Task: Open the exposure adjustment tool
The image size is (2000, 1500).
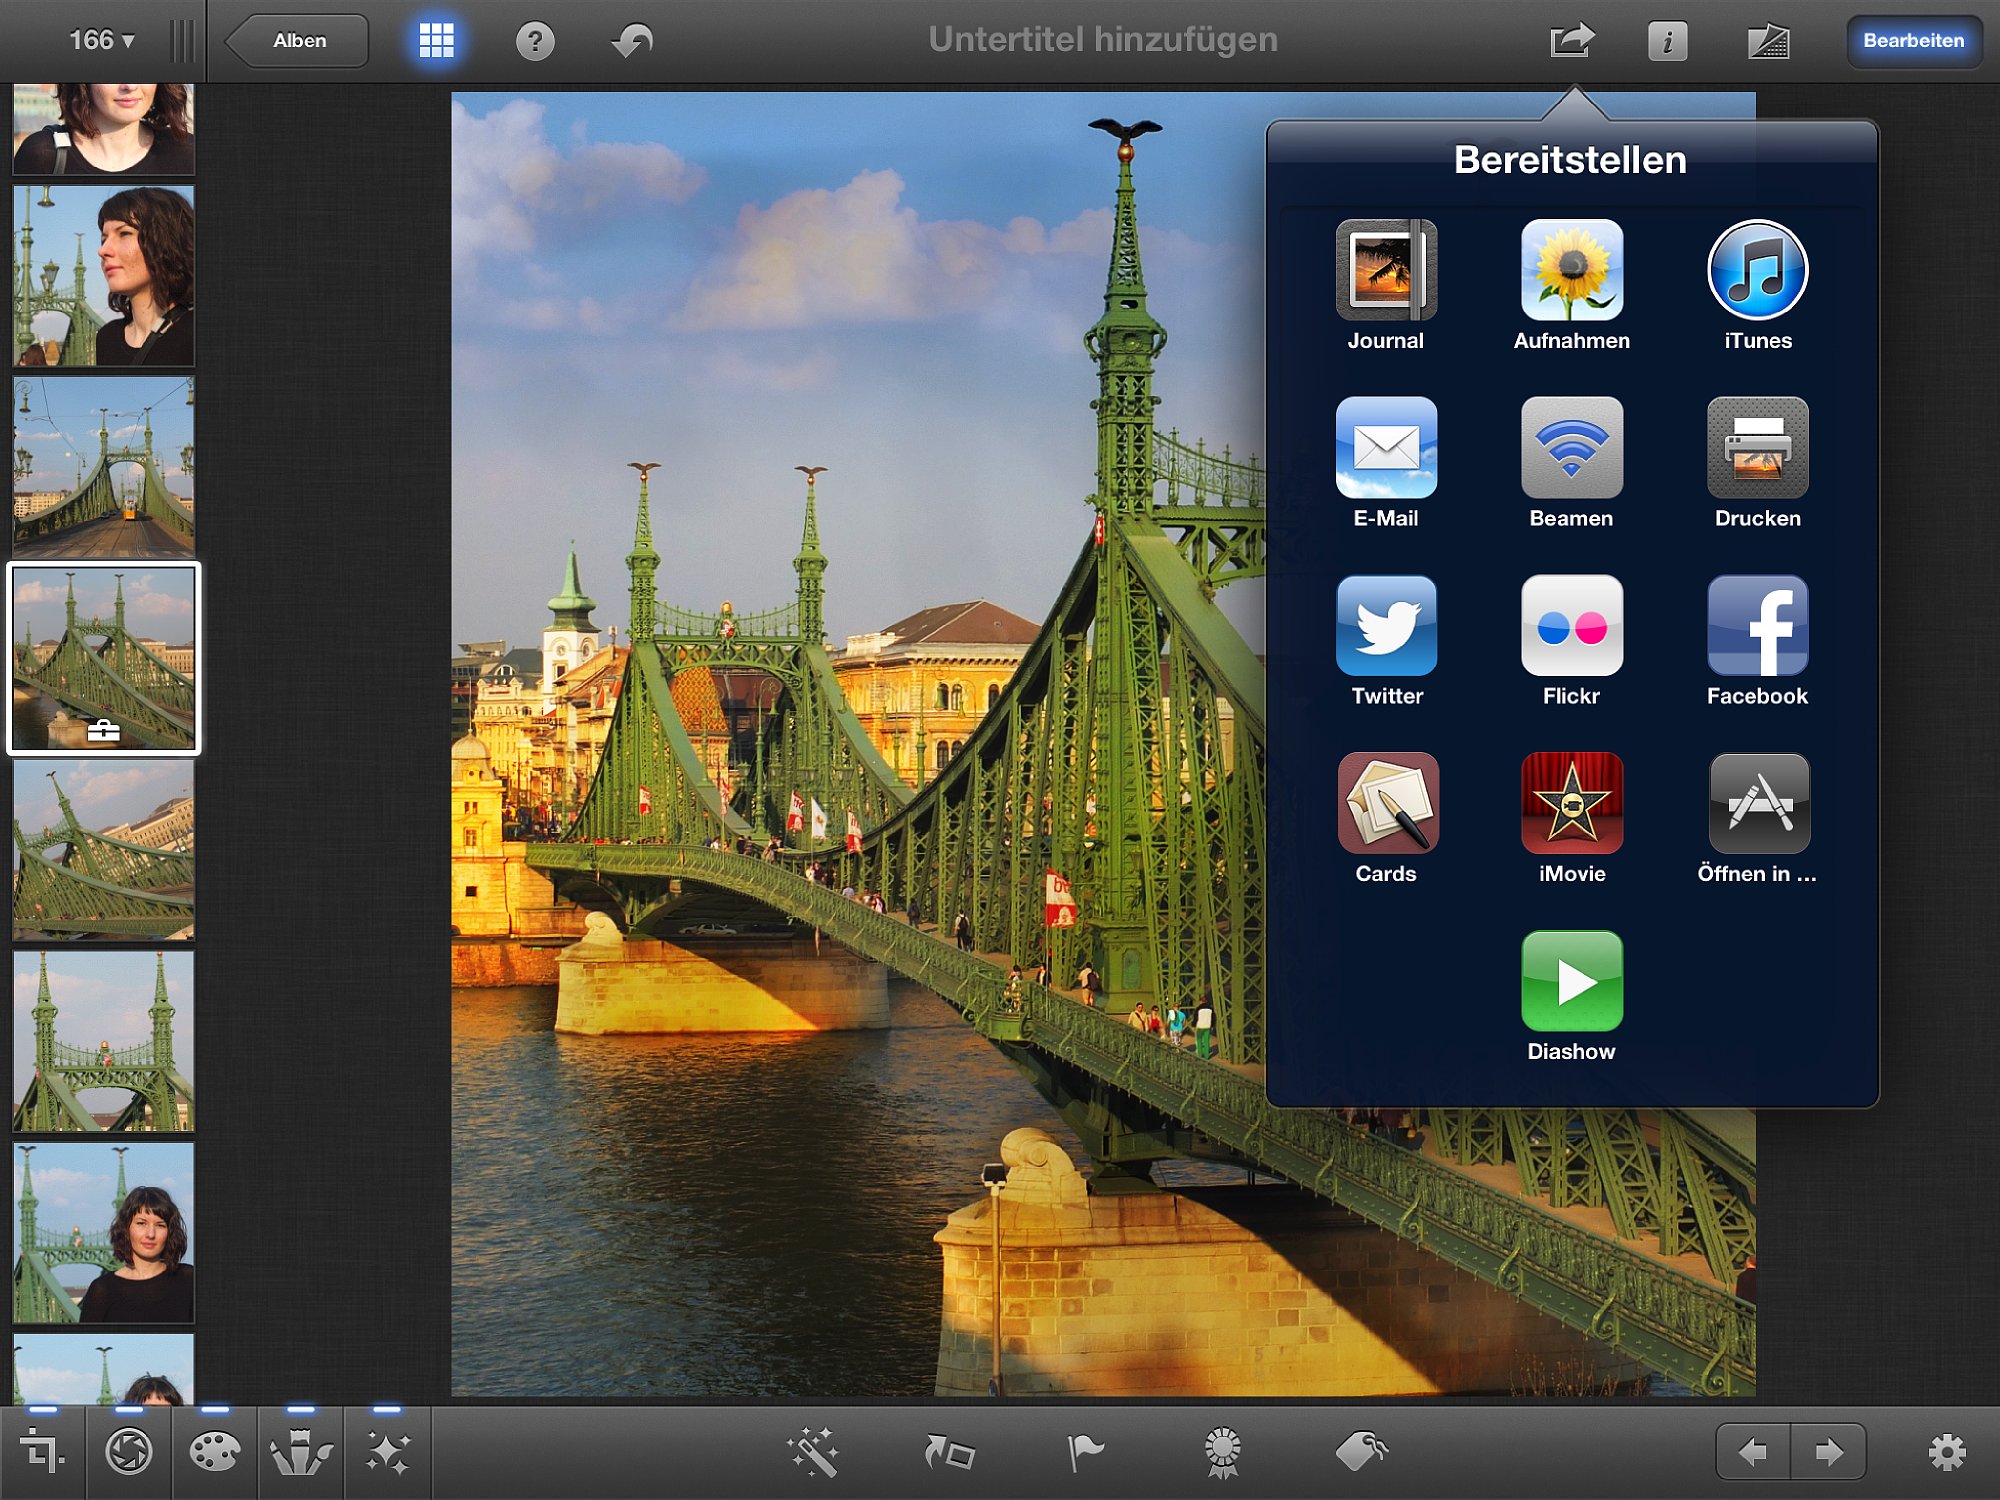Action: pos(129,1451)
